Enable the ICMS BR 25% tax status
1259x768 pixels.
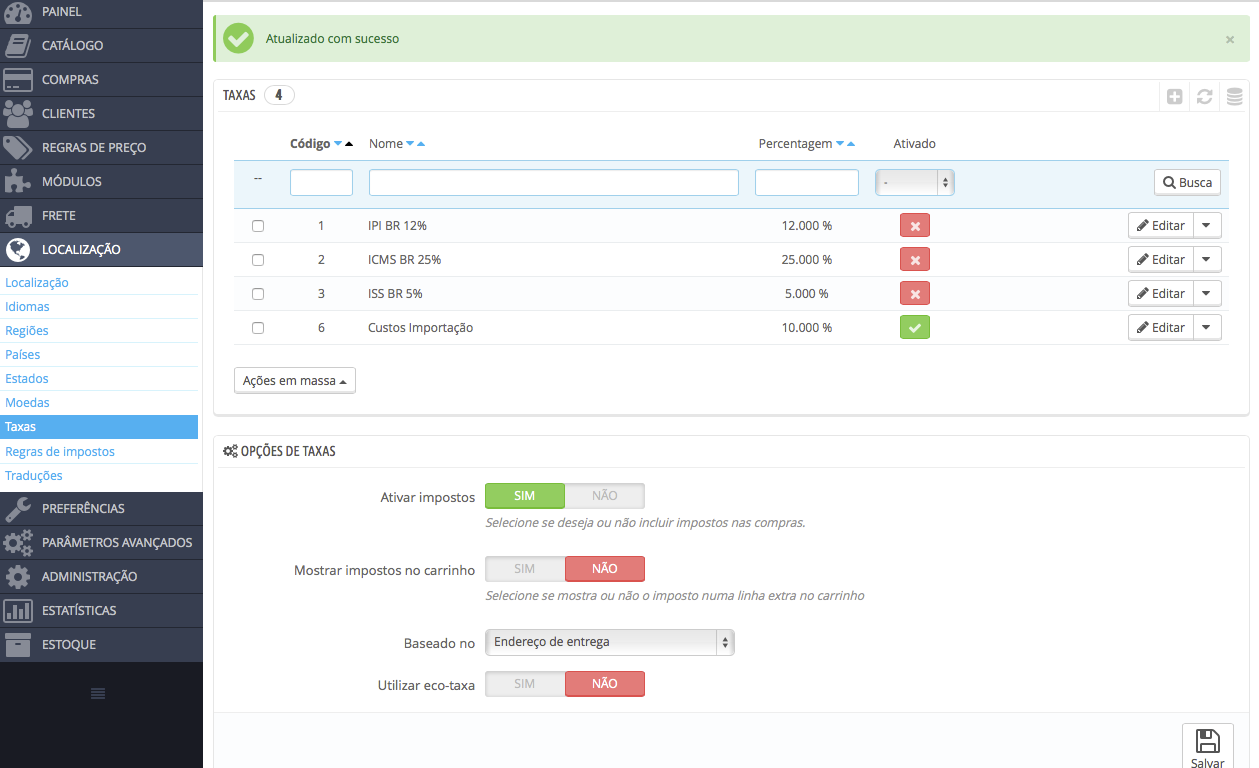(x=915, y=260)
